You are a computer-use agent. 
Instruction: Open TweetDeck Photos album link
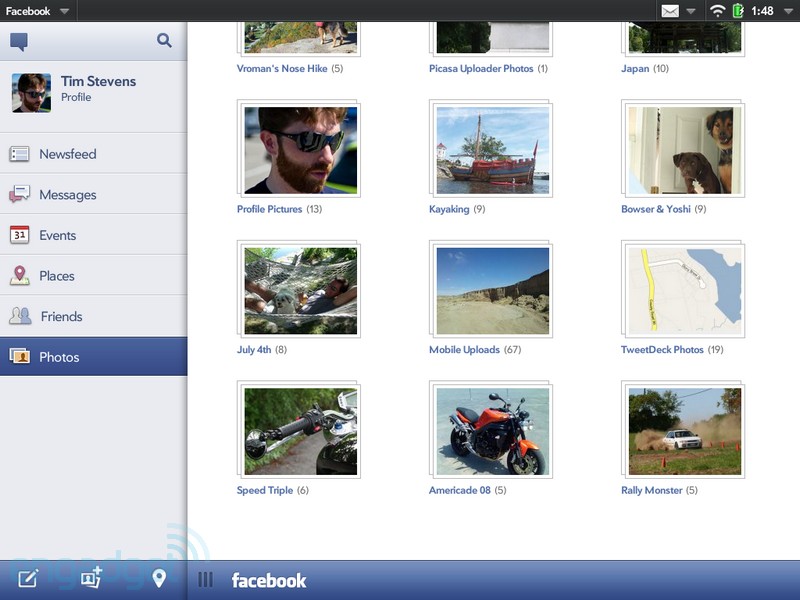[x=662, y=349]
